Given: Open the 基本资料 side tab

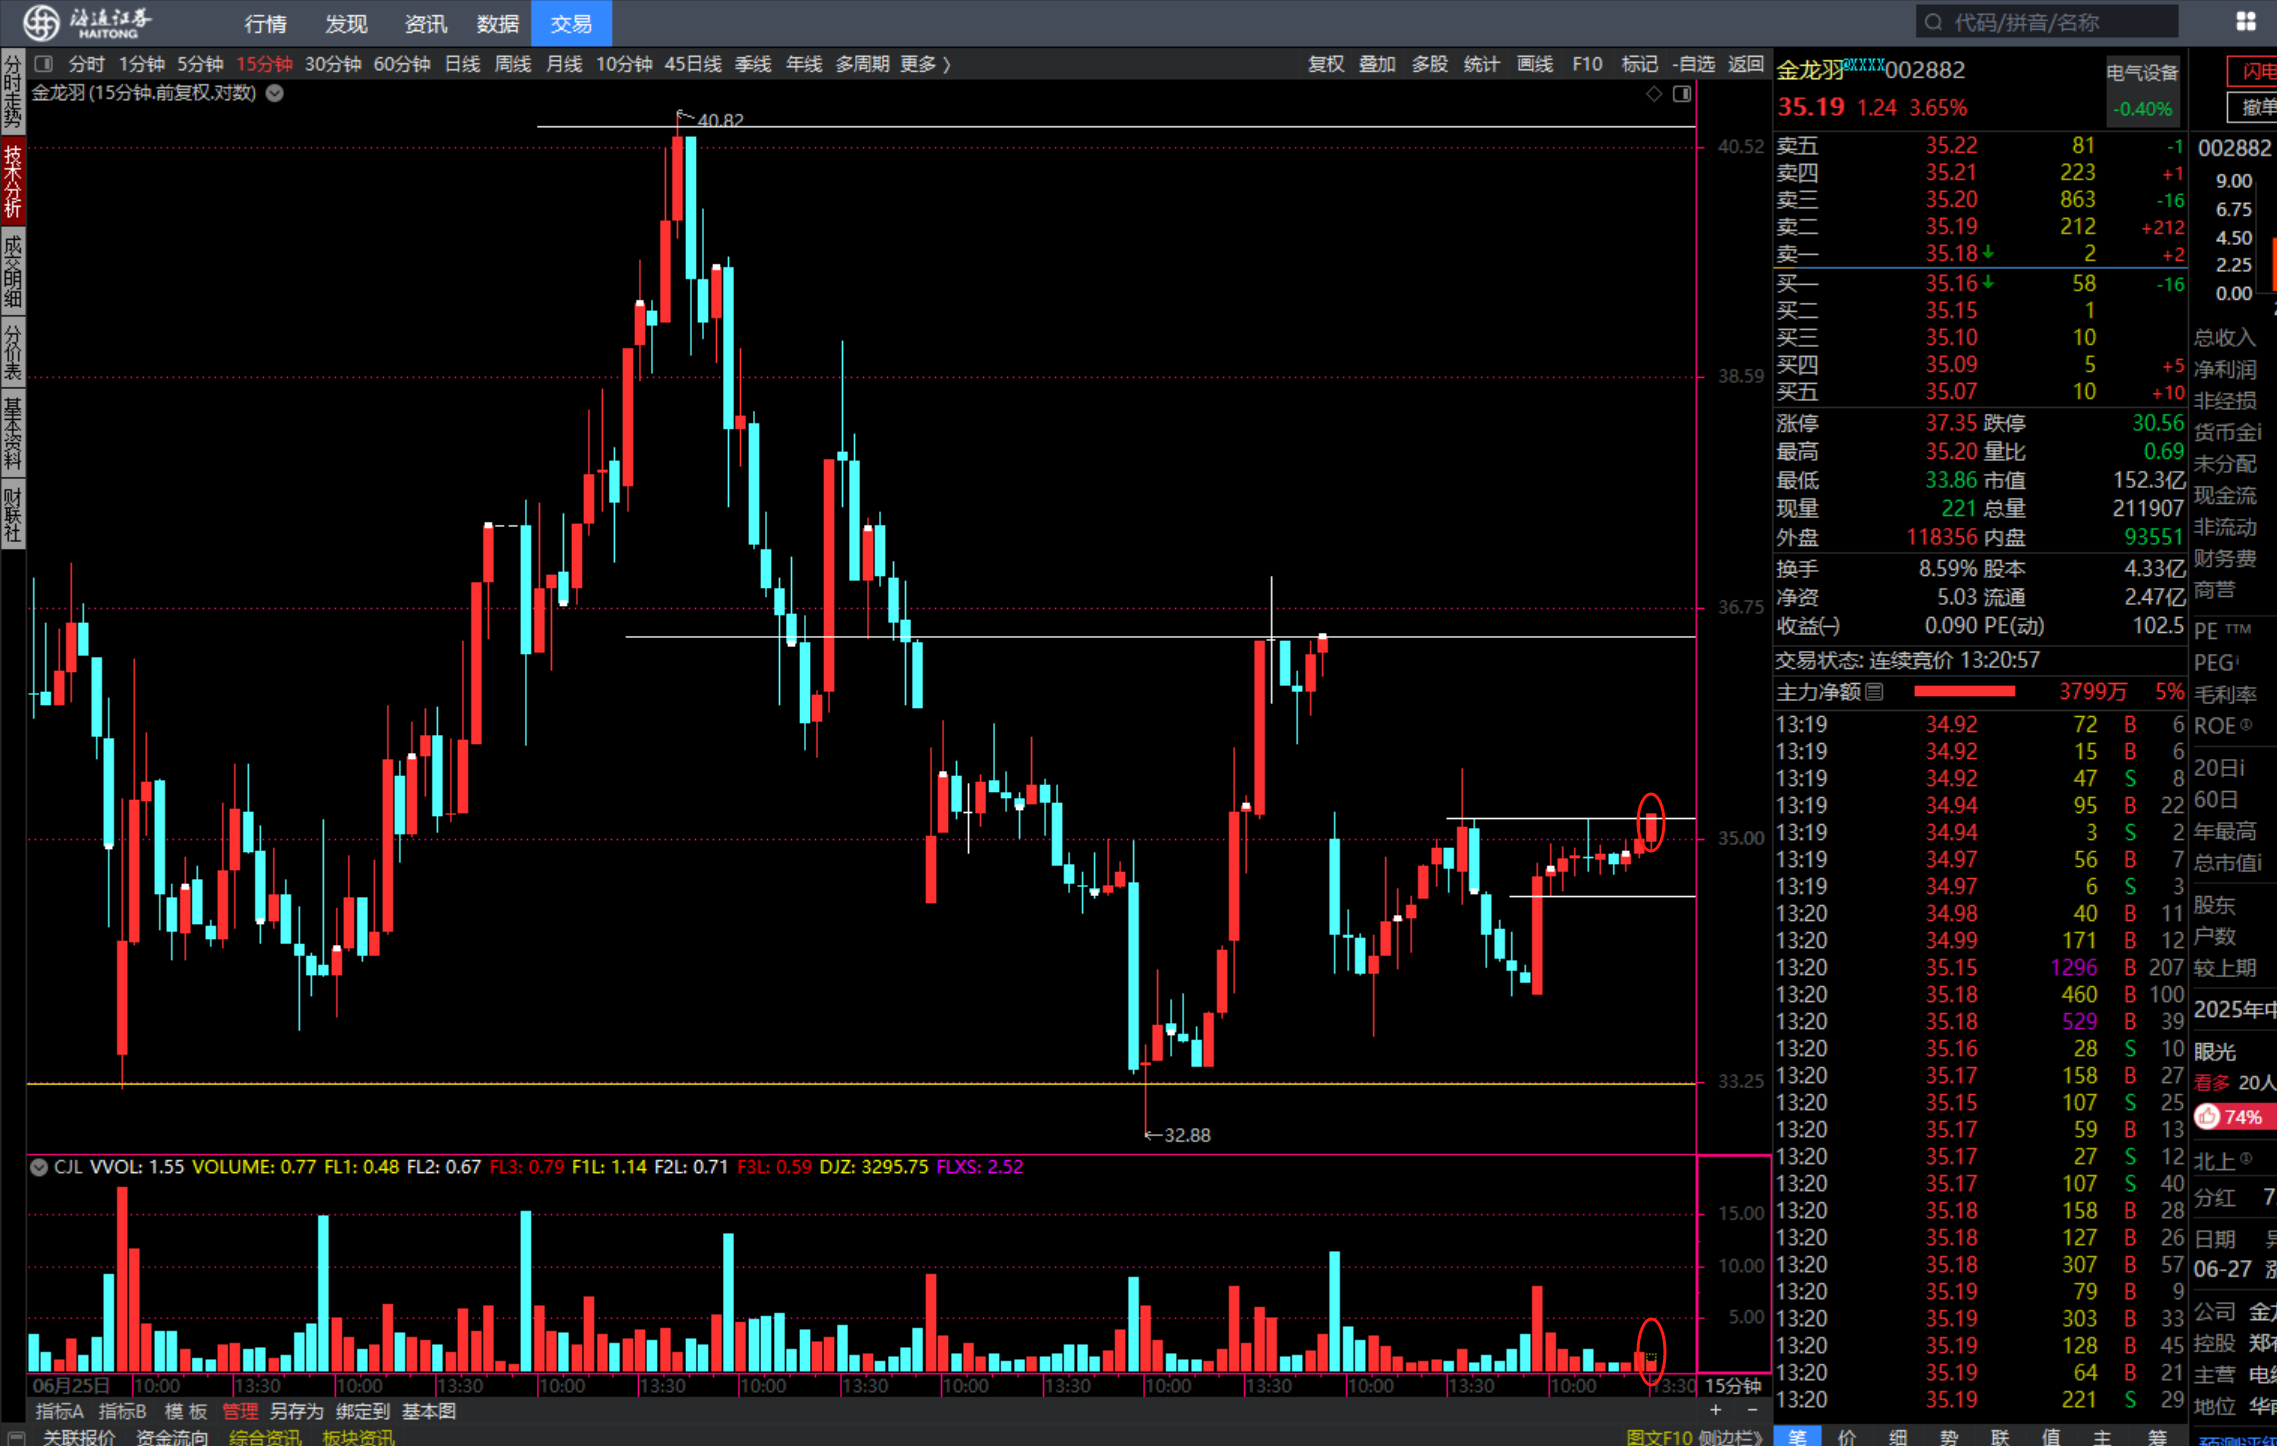Looking at the screenshot, I should click(13, 433).
